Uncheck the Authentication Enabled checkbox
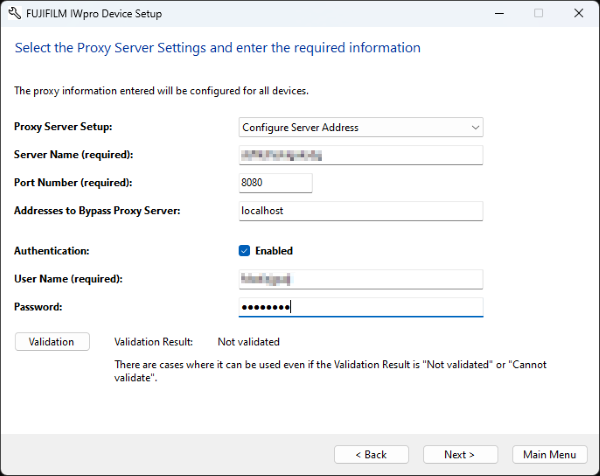The height and width of the screenshot is (476, 600). (244, 251)
